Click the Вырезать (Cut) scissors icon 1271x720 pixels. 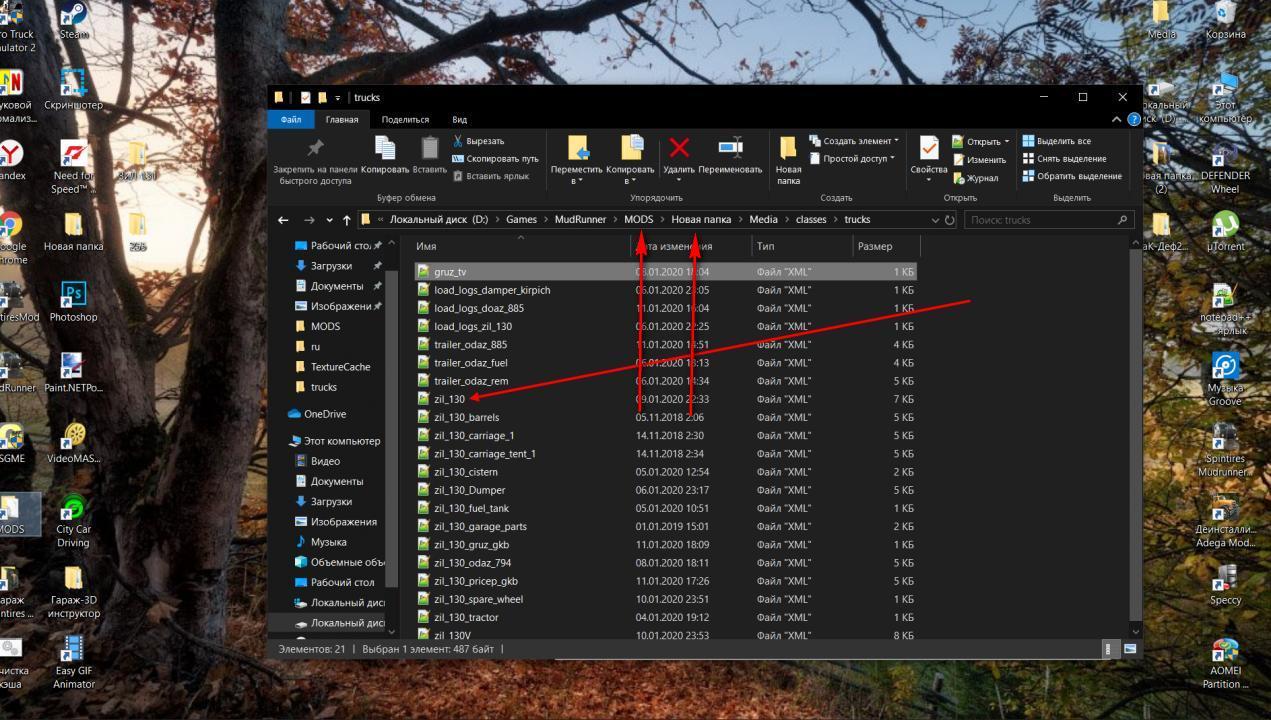click(458, 141)
